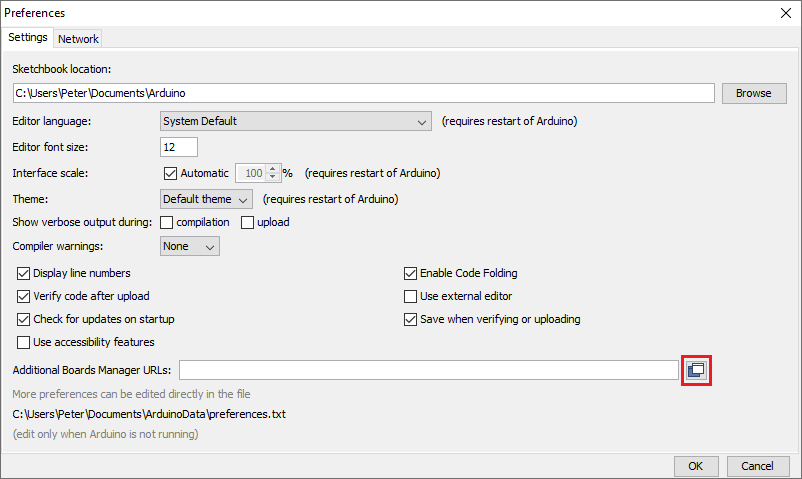Enable Use external editor option
802x479 pixels.
pyautogui.click(x=410, y=296)
